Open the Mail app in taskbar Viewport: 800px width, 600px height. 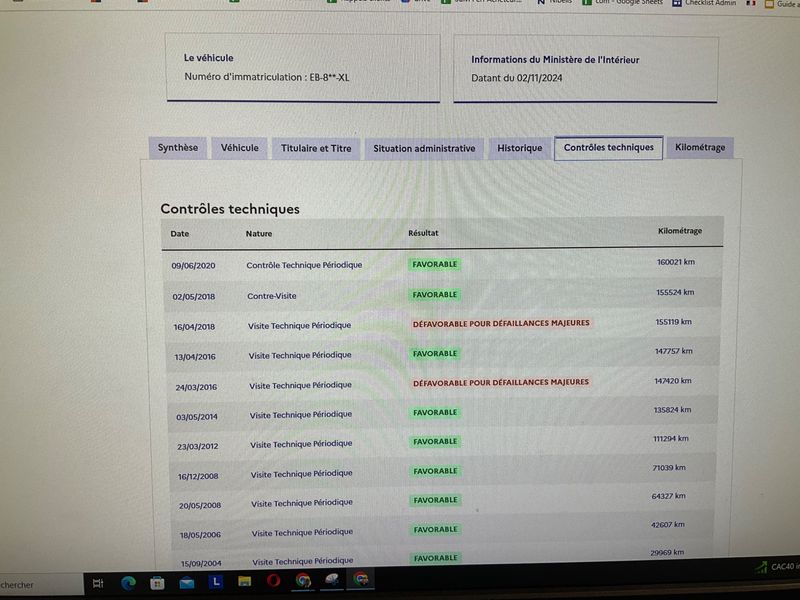(x=186, y=582)
